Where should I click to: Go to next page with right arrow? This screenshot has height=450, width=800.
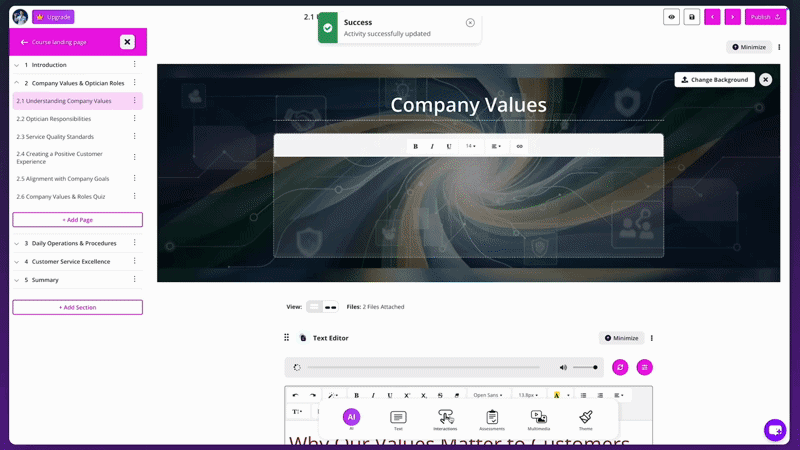coord(733,17)
